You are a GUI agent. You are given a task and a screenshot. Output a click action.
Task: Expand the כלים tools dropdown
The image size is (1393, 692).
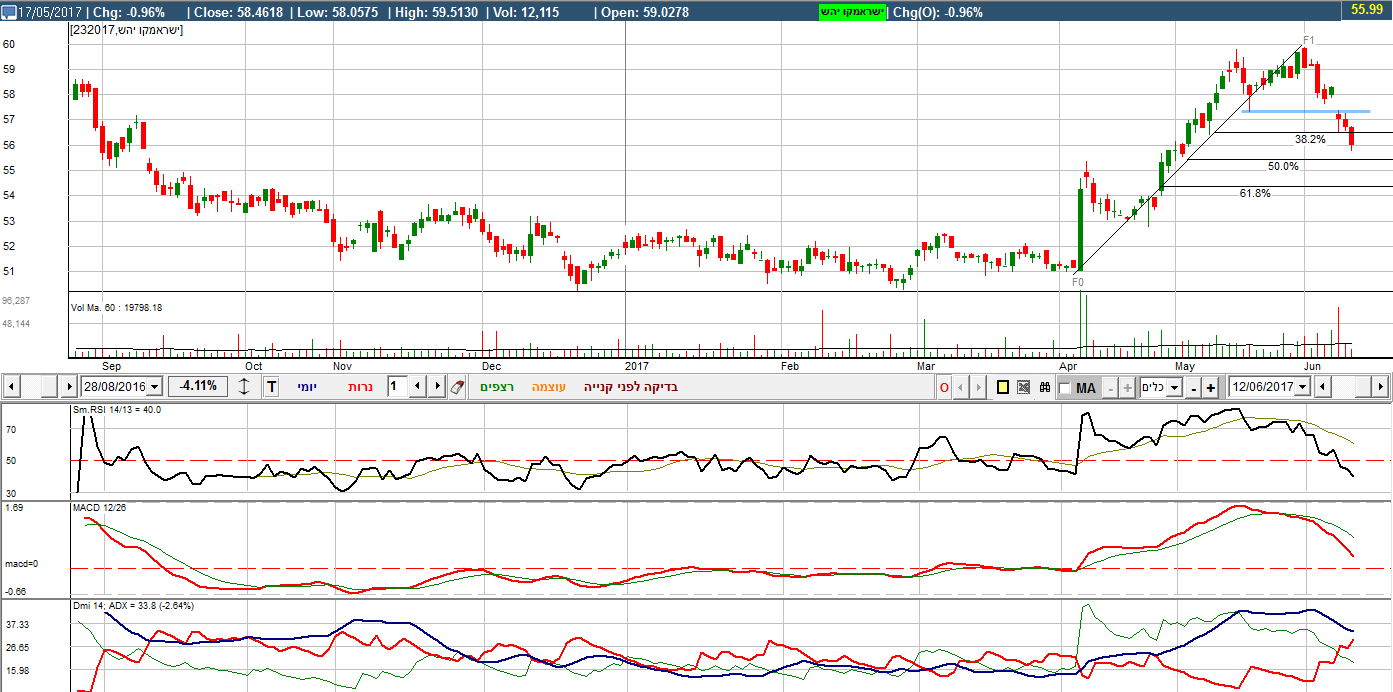tap(1174, 388)
